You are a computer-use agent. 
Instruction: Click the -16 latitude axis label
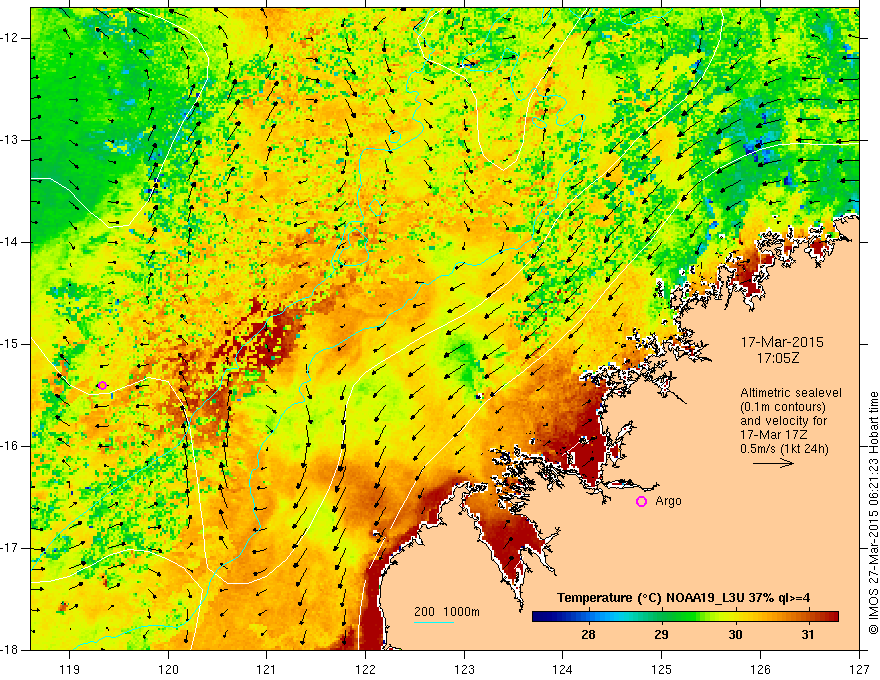point(11,446)
